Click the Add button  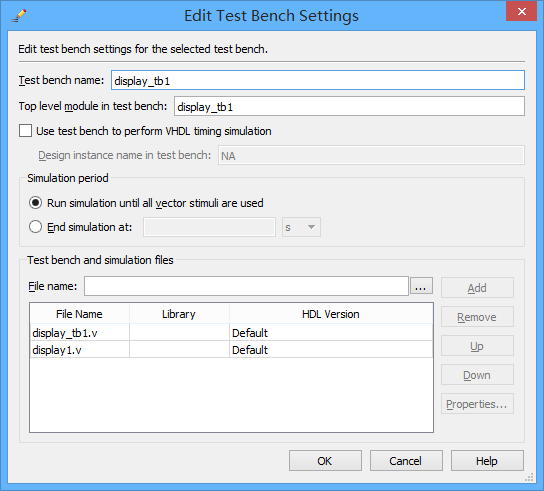[477, 288]
